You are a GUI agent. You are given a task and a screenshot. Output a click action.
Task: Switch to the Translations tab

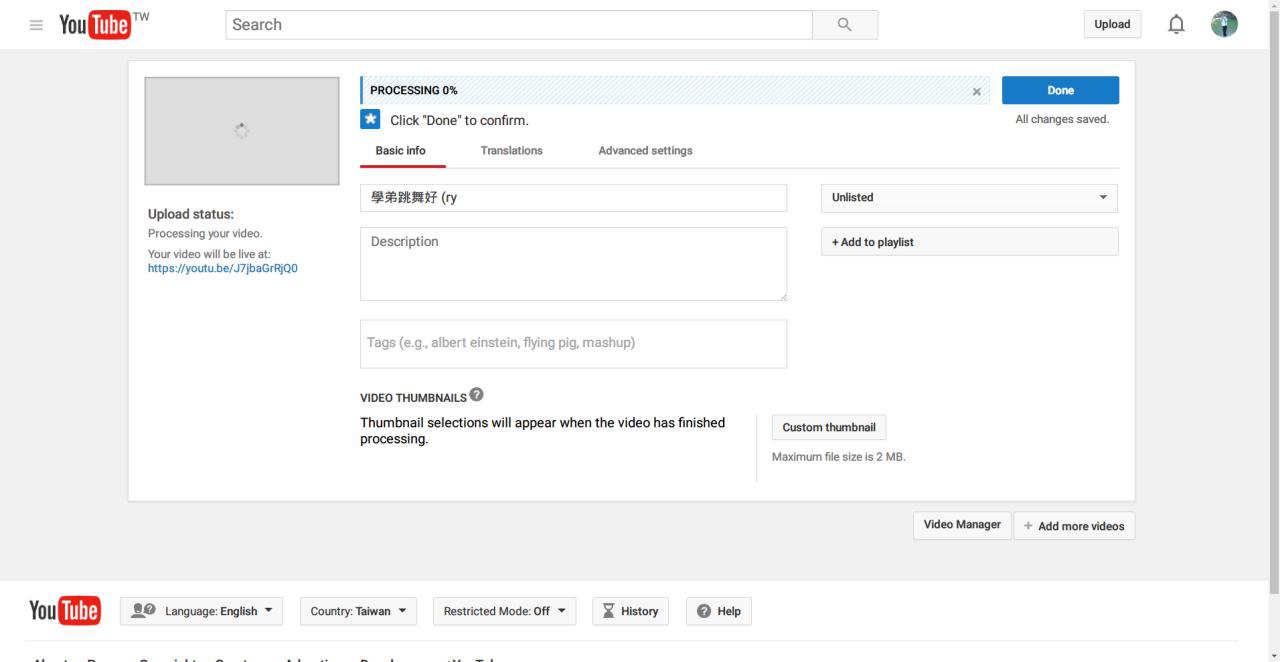(x=511, y=151)
